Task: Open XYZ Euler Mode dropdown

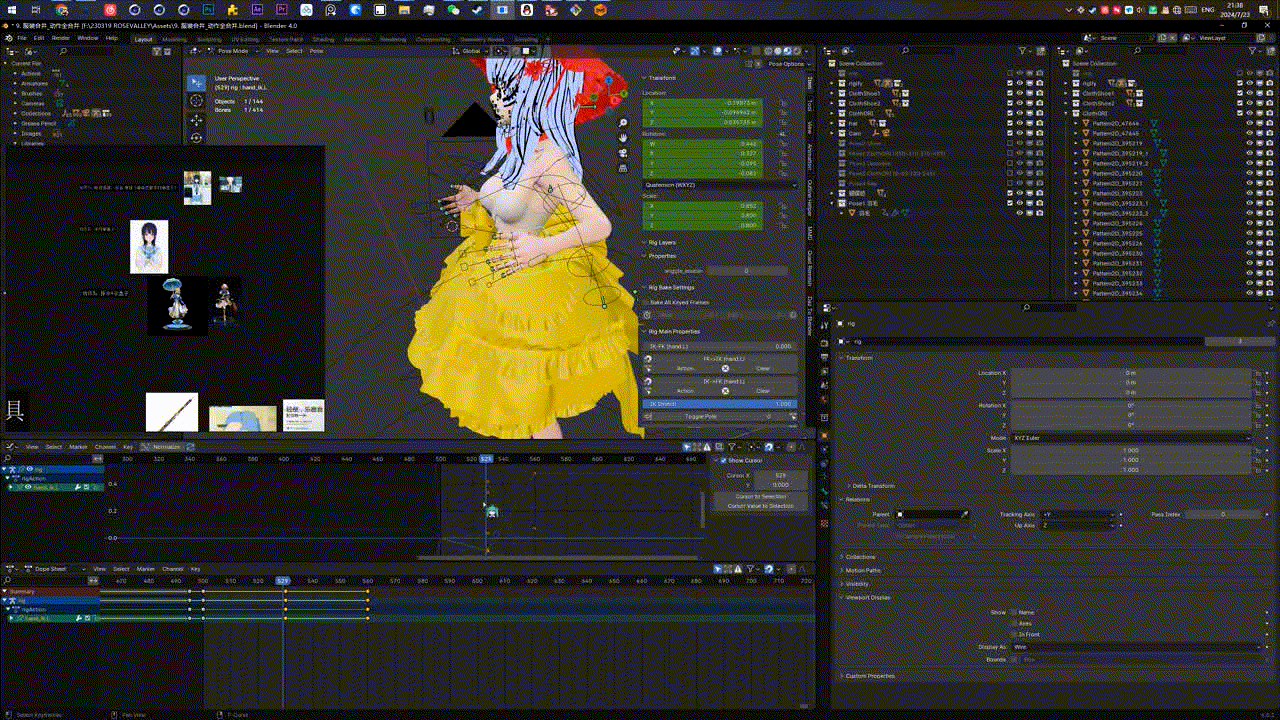Action: point(1131,438)
